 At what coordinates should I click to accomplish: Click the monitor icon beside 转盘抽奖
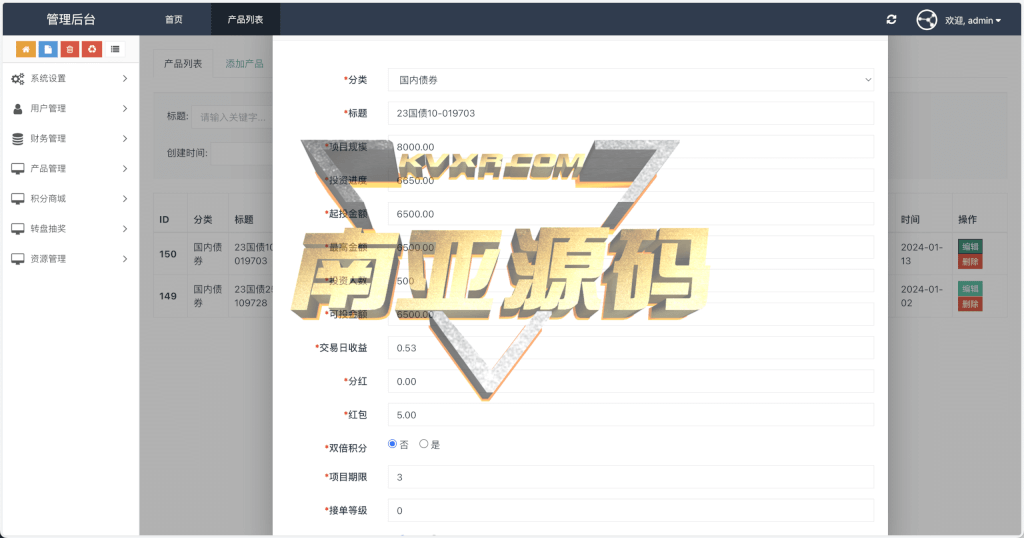18,229
